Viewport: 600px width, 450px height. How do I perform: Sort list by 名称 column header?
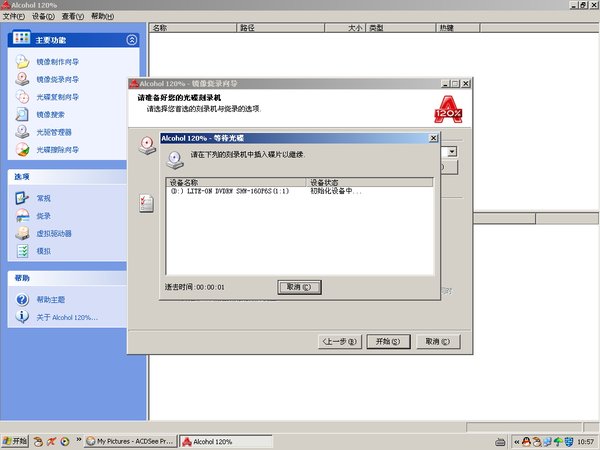click(192, 28)
